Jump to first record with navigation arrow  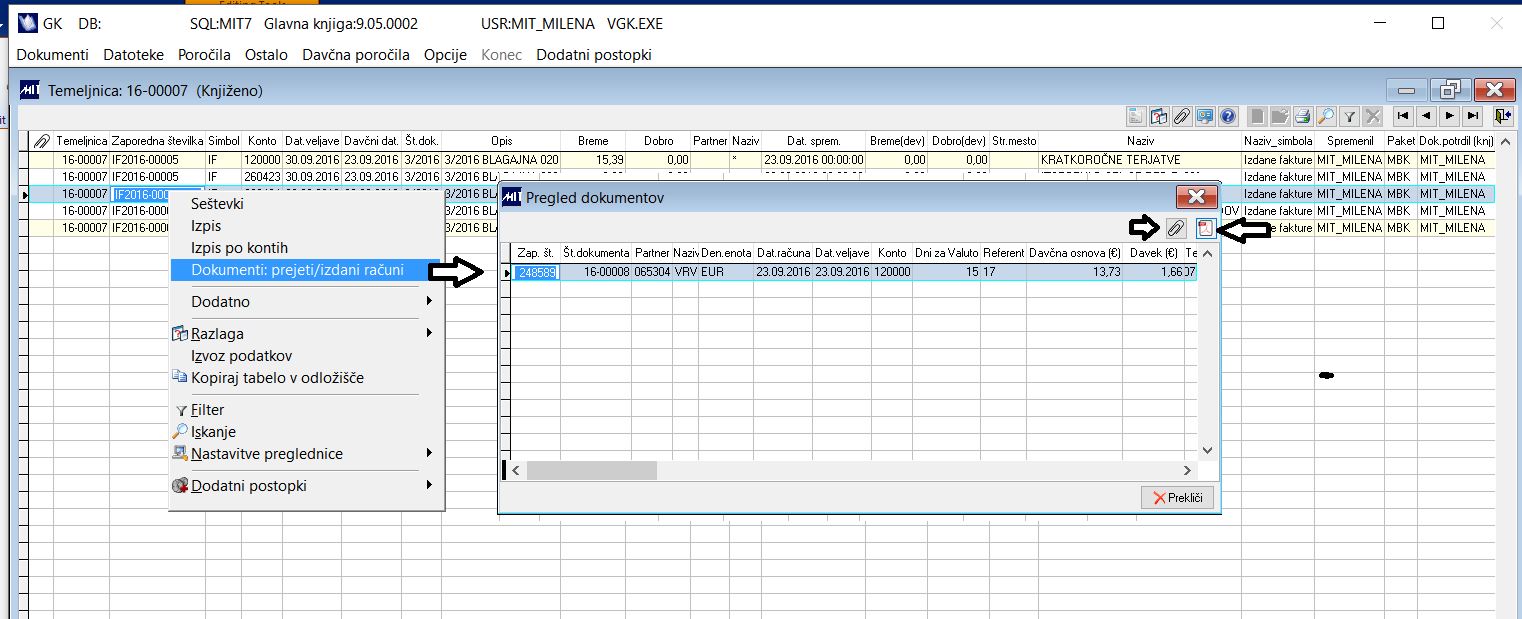tap(1404, 115)
